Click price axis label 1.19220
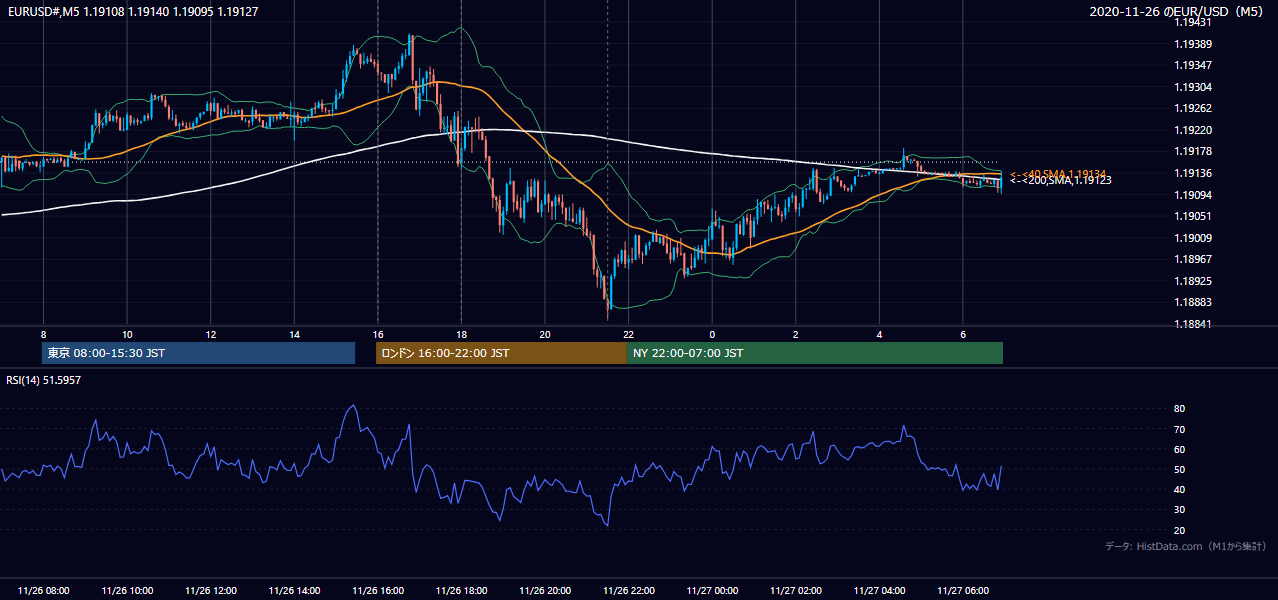The image size is (1278, 600). [1193, 131]
